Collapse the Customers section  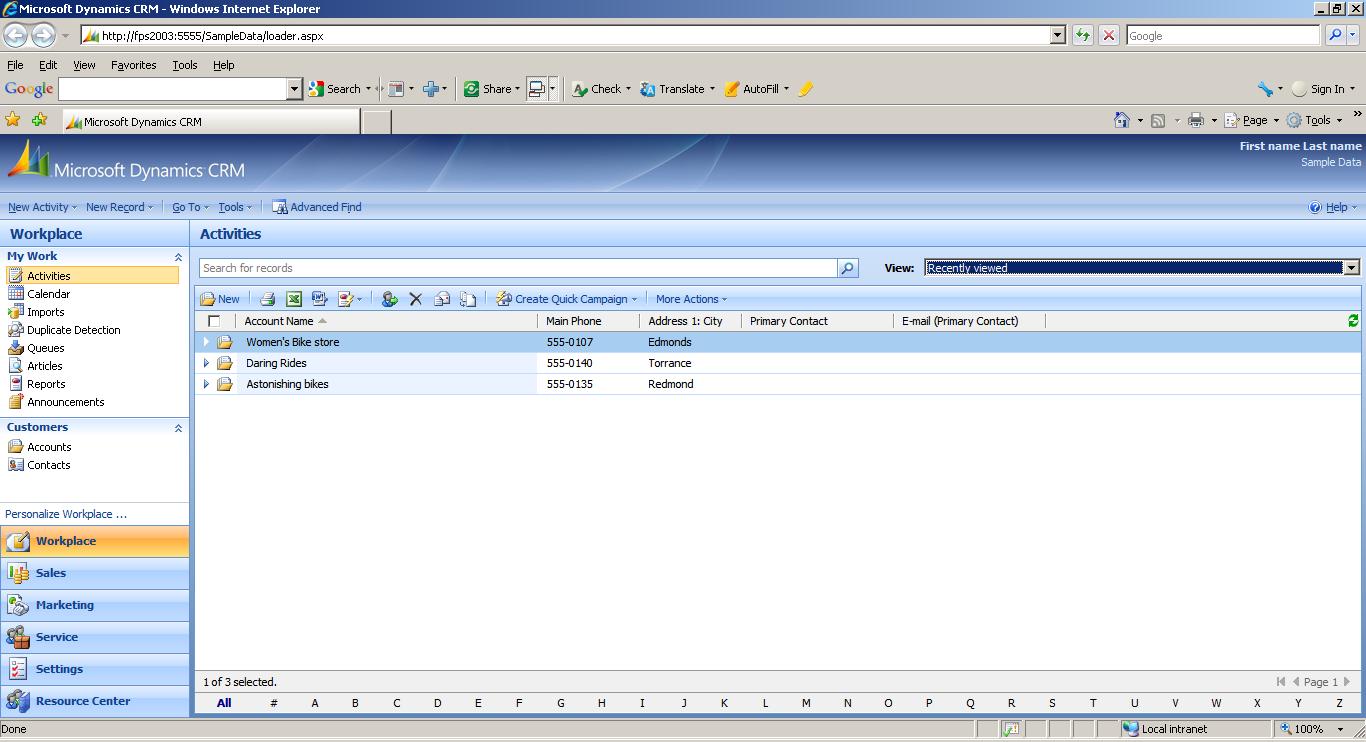(x=179, y=428)
